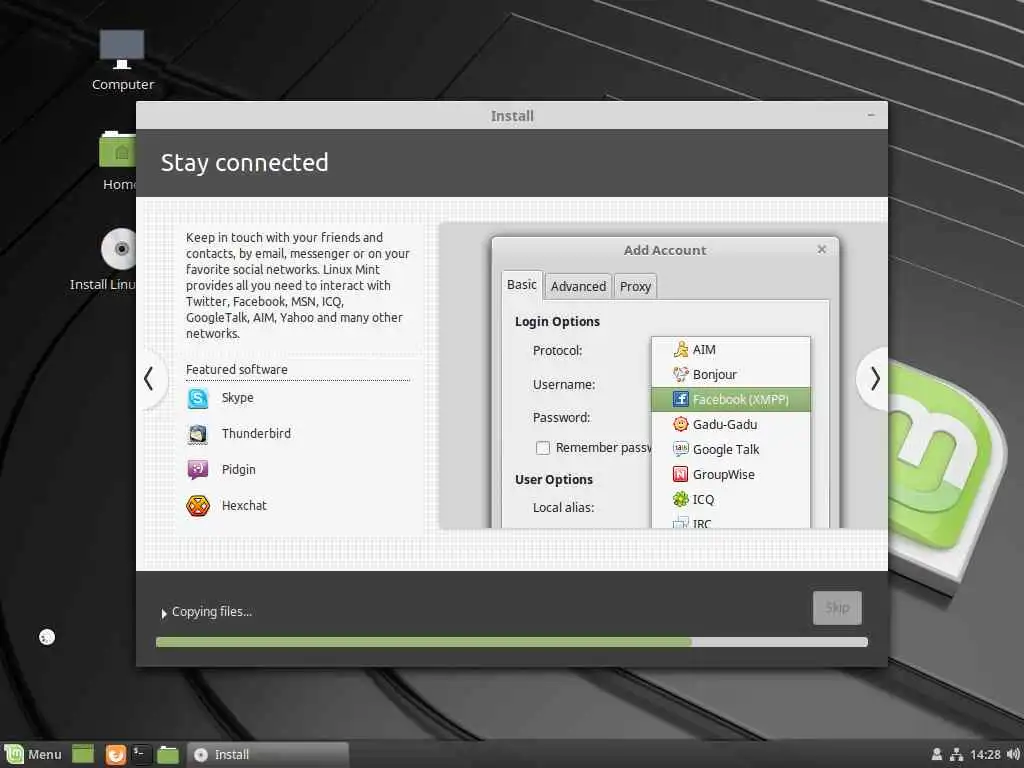Image resolution: width=1024 pixels, height=768 pixels.
Task: Open the file manager from the taskbar
Action: [x=168, y=754]
